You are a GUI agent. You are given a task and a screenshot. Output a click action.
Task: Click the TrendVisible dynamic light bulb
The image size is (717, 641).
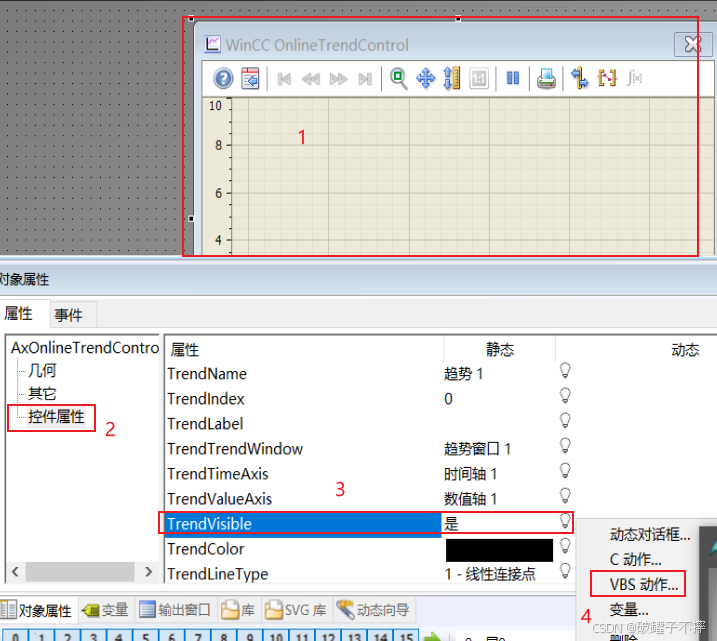pyautogui.click(x=565, y=521)
